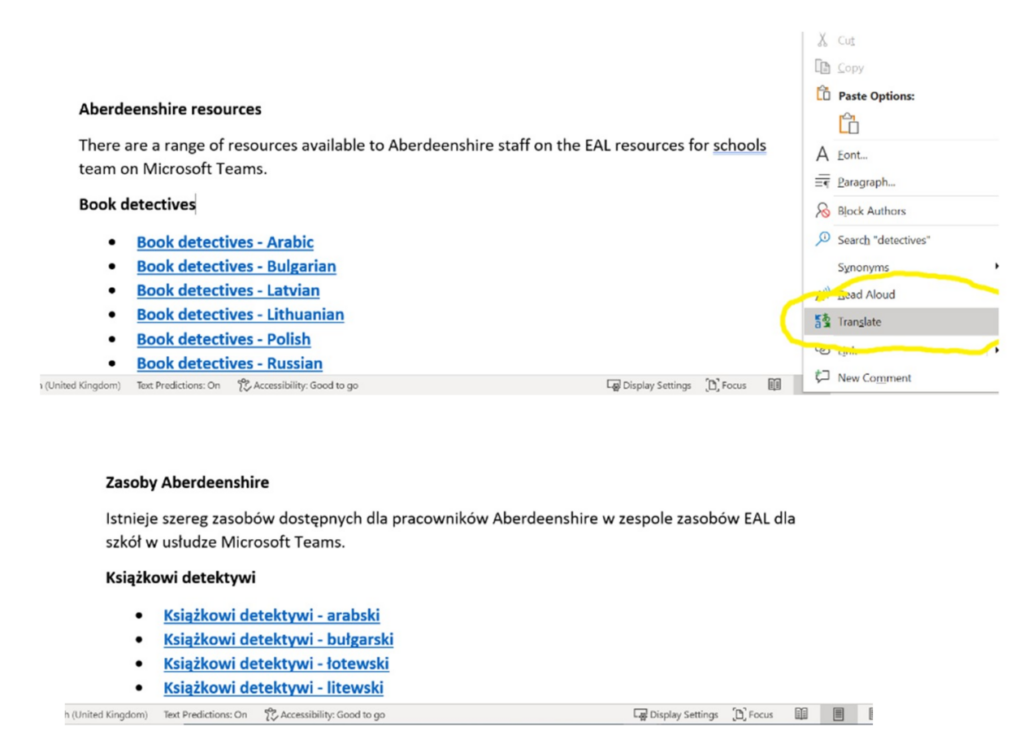Click the Paste icon under Paste Options
This screenshot has height=740, width=1024.
[849, 125]
